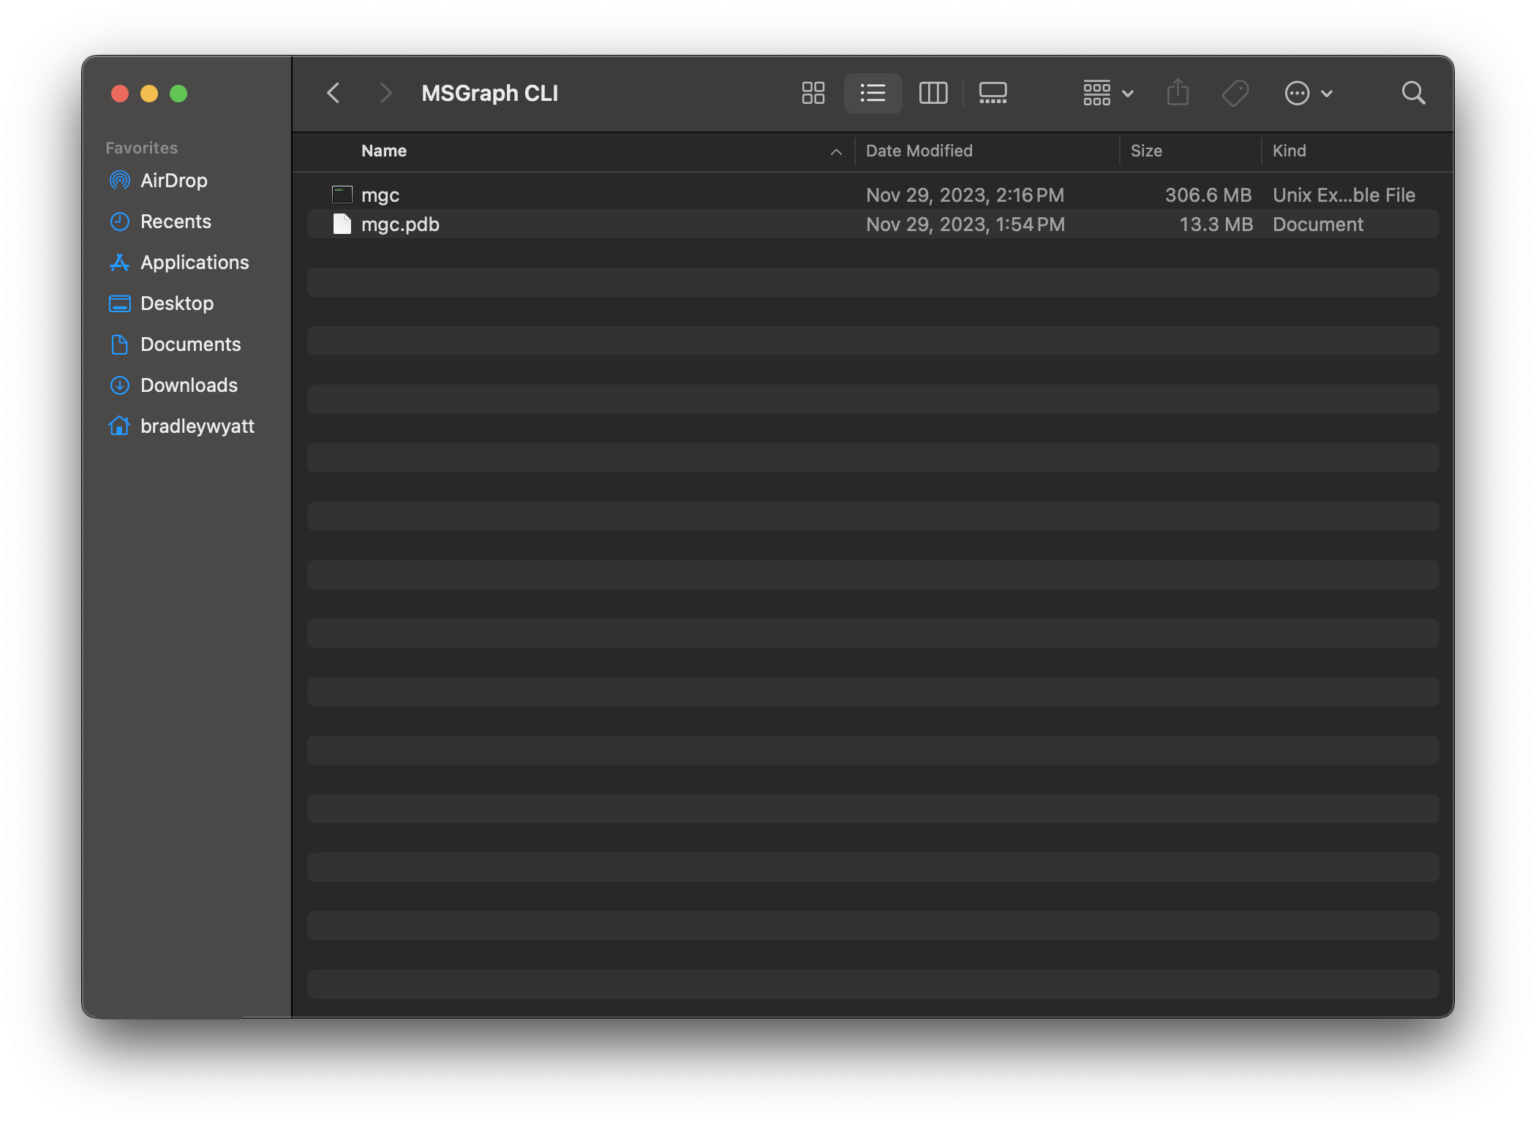Click the Share toolbar button
1536x1126 pixels.
coord(1178,93)
